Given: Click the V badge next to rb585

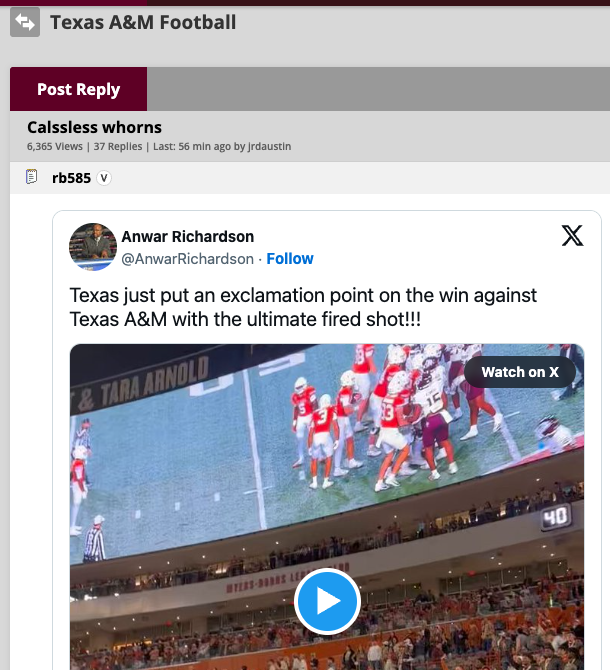Looking at the screenshot, I should pyautogui.click(x=104, y=178).
